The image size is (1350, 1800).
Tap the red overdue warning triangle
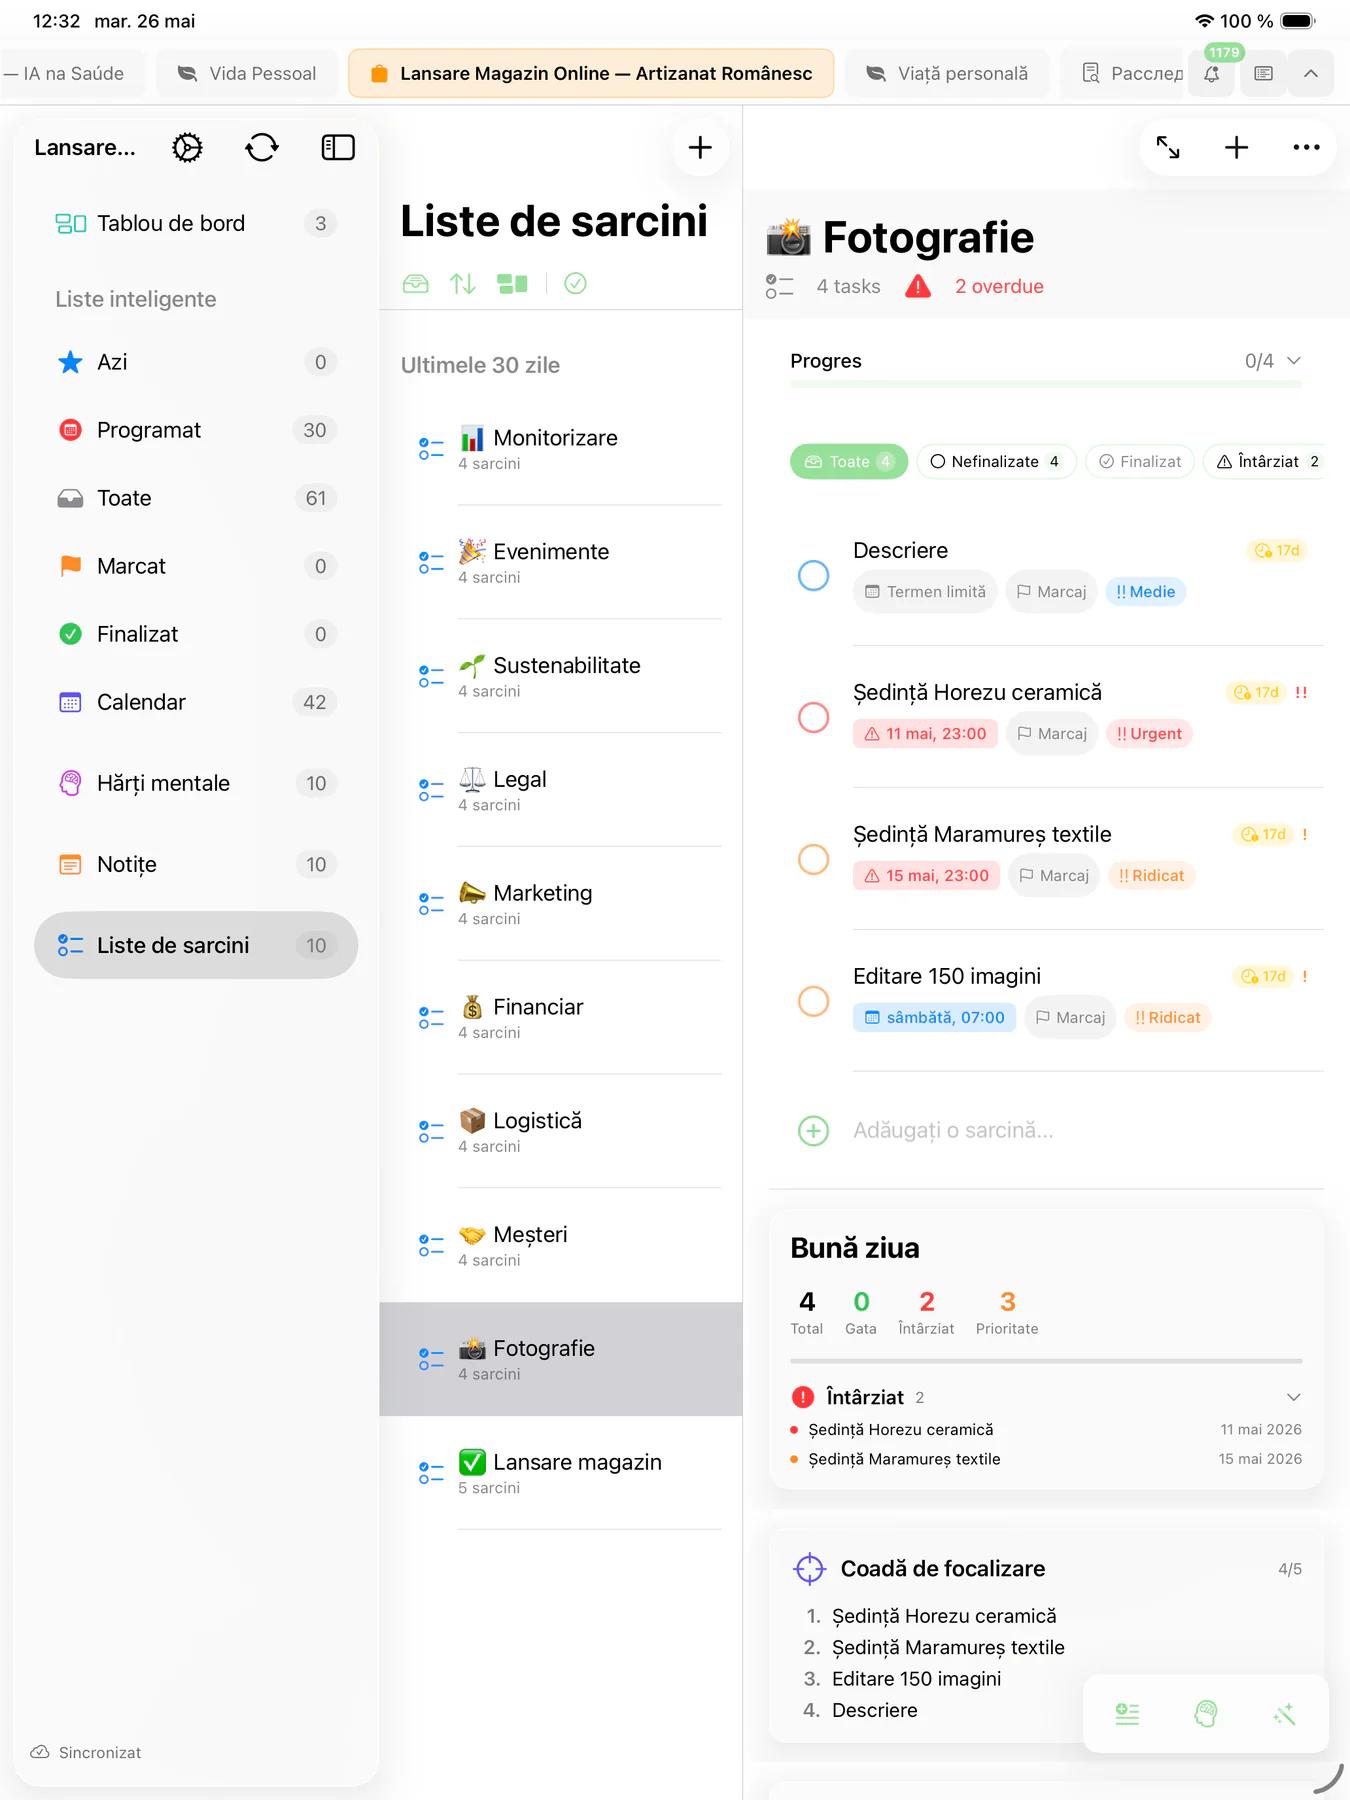click(918, 287)
